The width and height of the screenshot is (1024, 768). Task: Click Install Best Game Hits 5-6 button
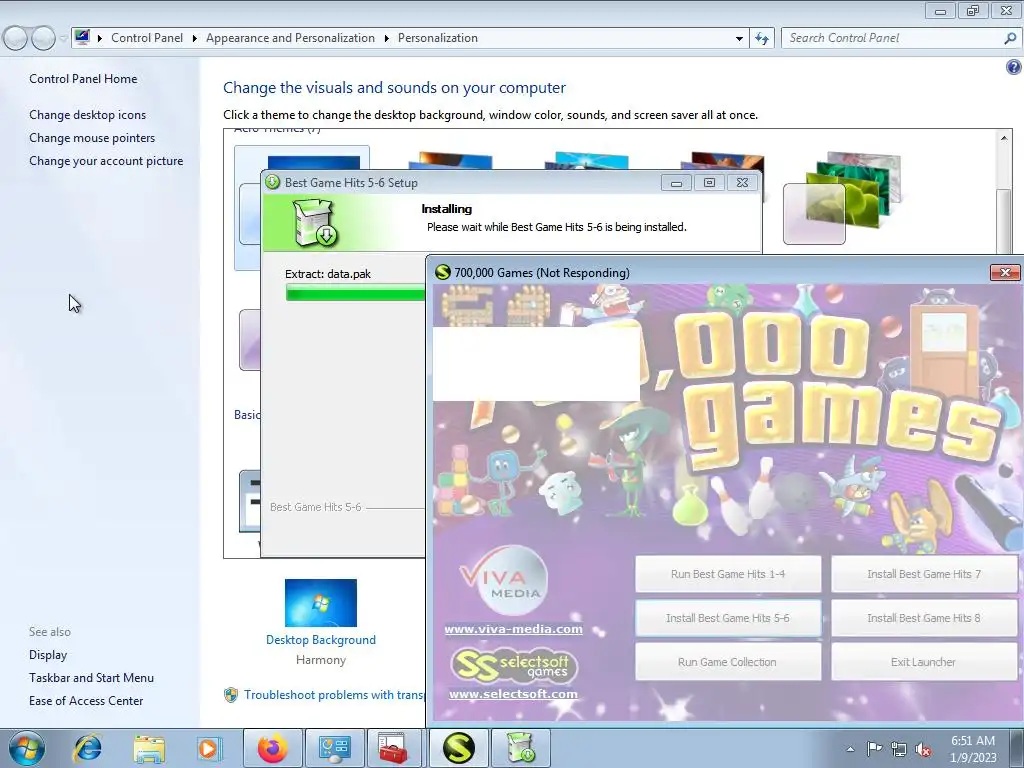728,618
